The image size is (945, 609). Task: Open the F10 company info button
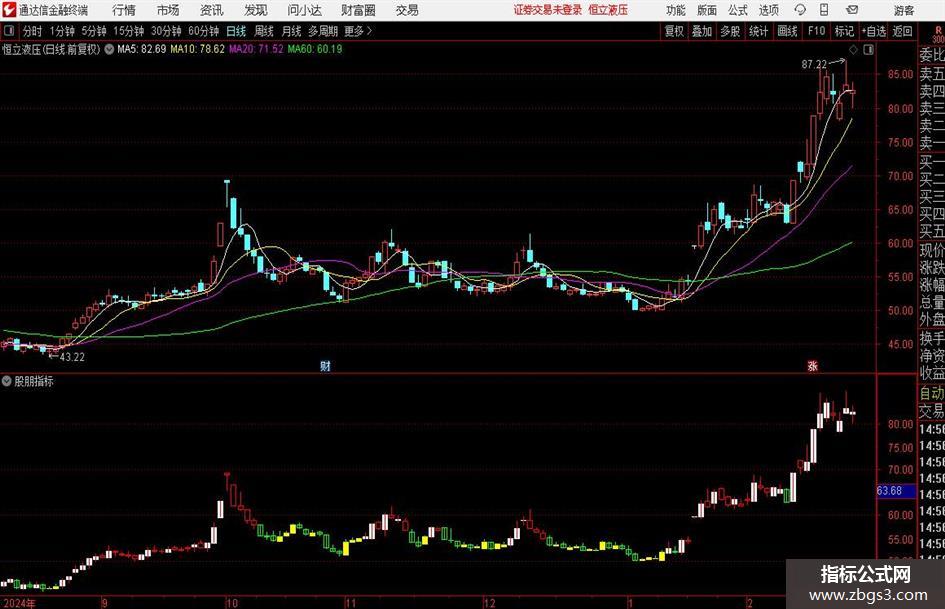tap(816, 31)
